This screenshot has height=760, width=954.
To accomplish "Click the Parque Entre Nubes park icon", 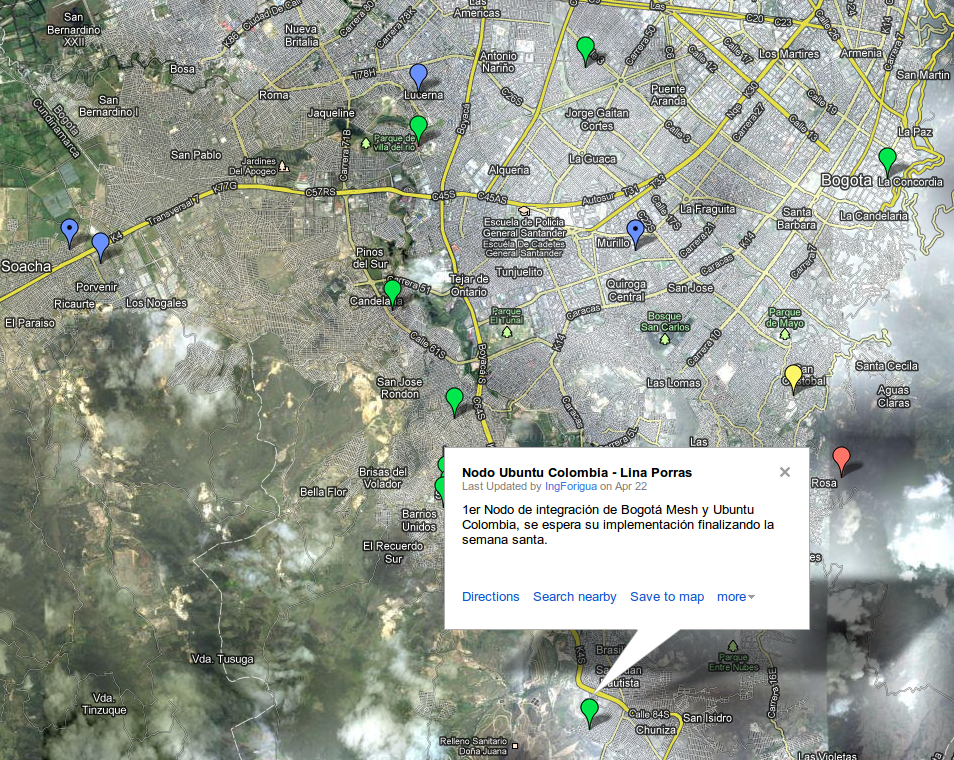I will click(733, 646).
